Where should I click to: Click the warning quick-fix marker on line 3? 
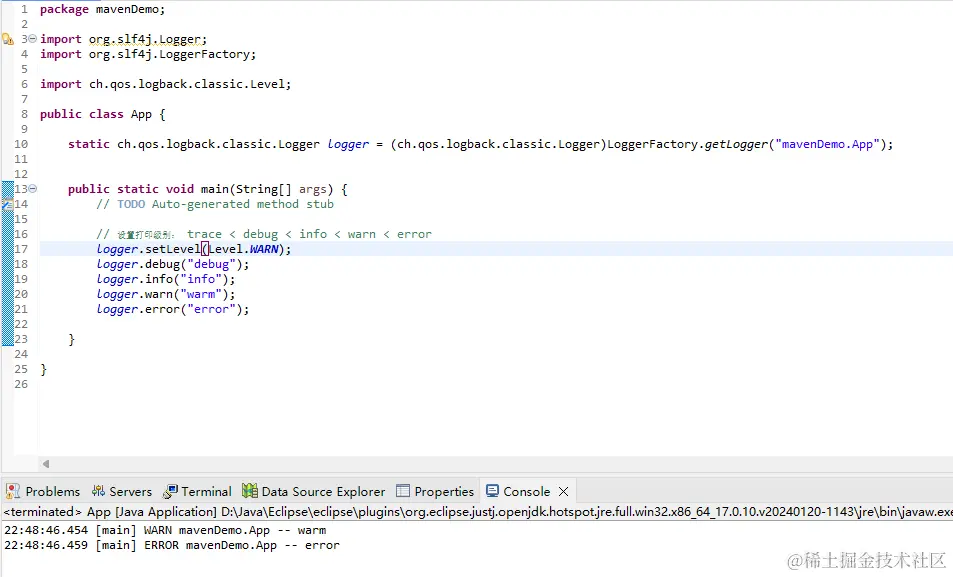click(x=7, y=40)
